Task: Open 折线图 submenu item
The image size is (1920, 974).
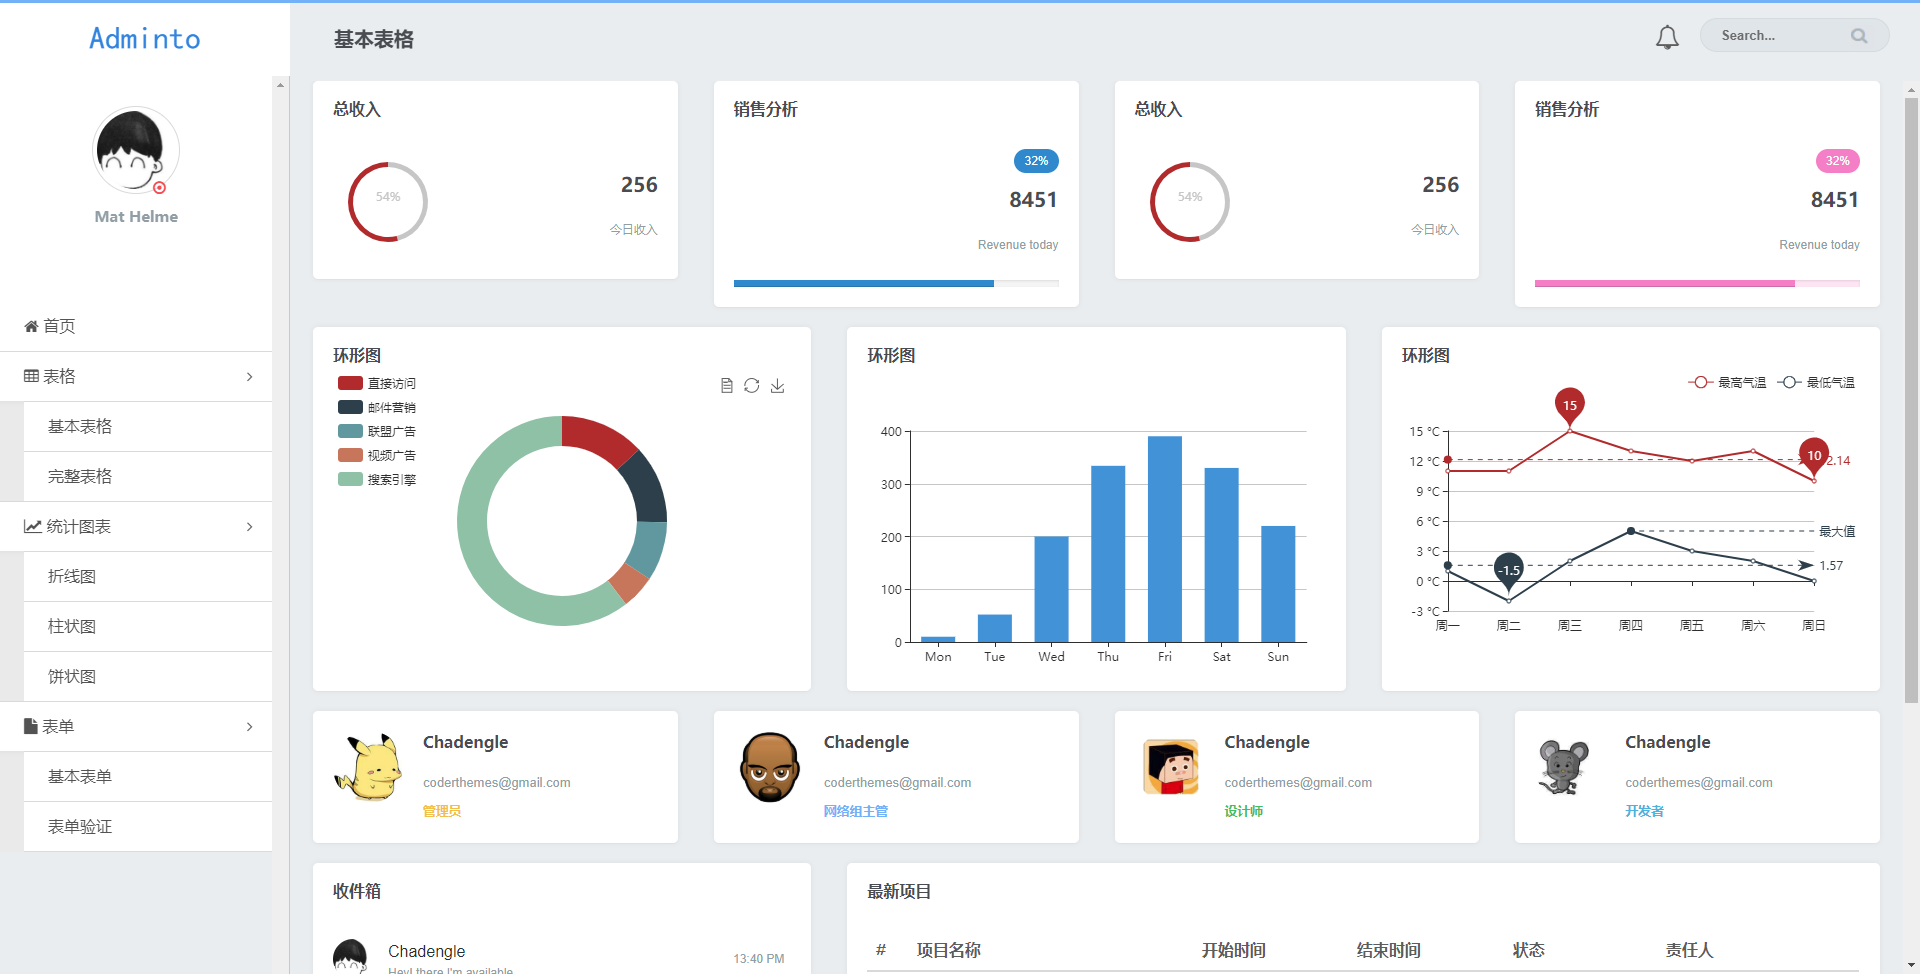Action: click(148, 576)
